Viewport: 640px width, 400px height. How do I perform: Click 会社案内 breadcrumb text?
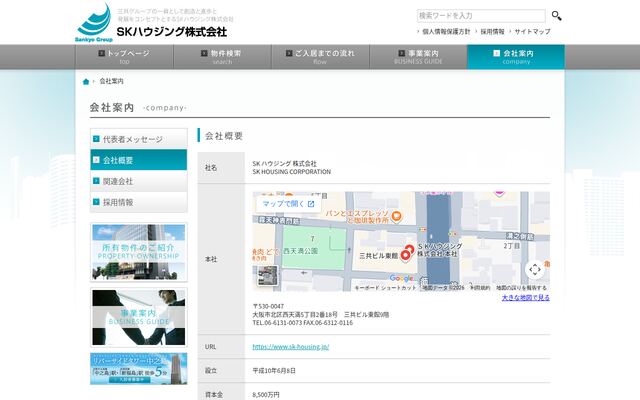tap(111, 81)
